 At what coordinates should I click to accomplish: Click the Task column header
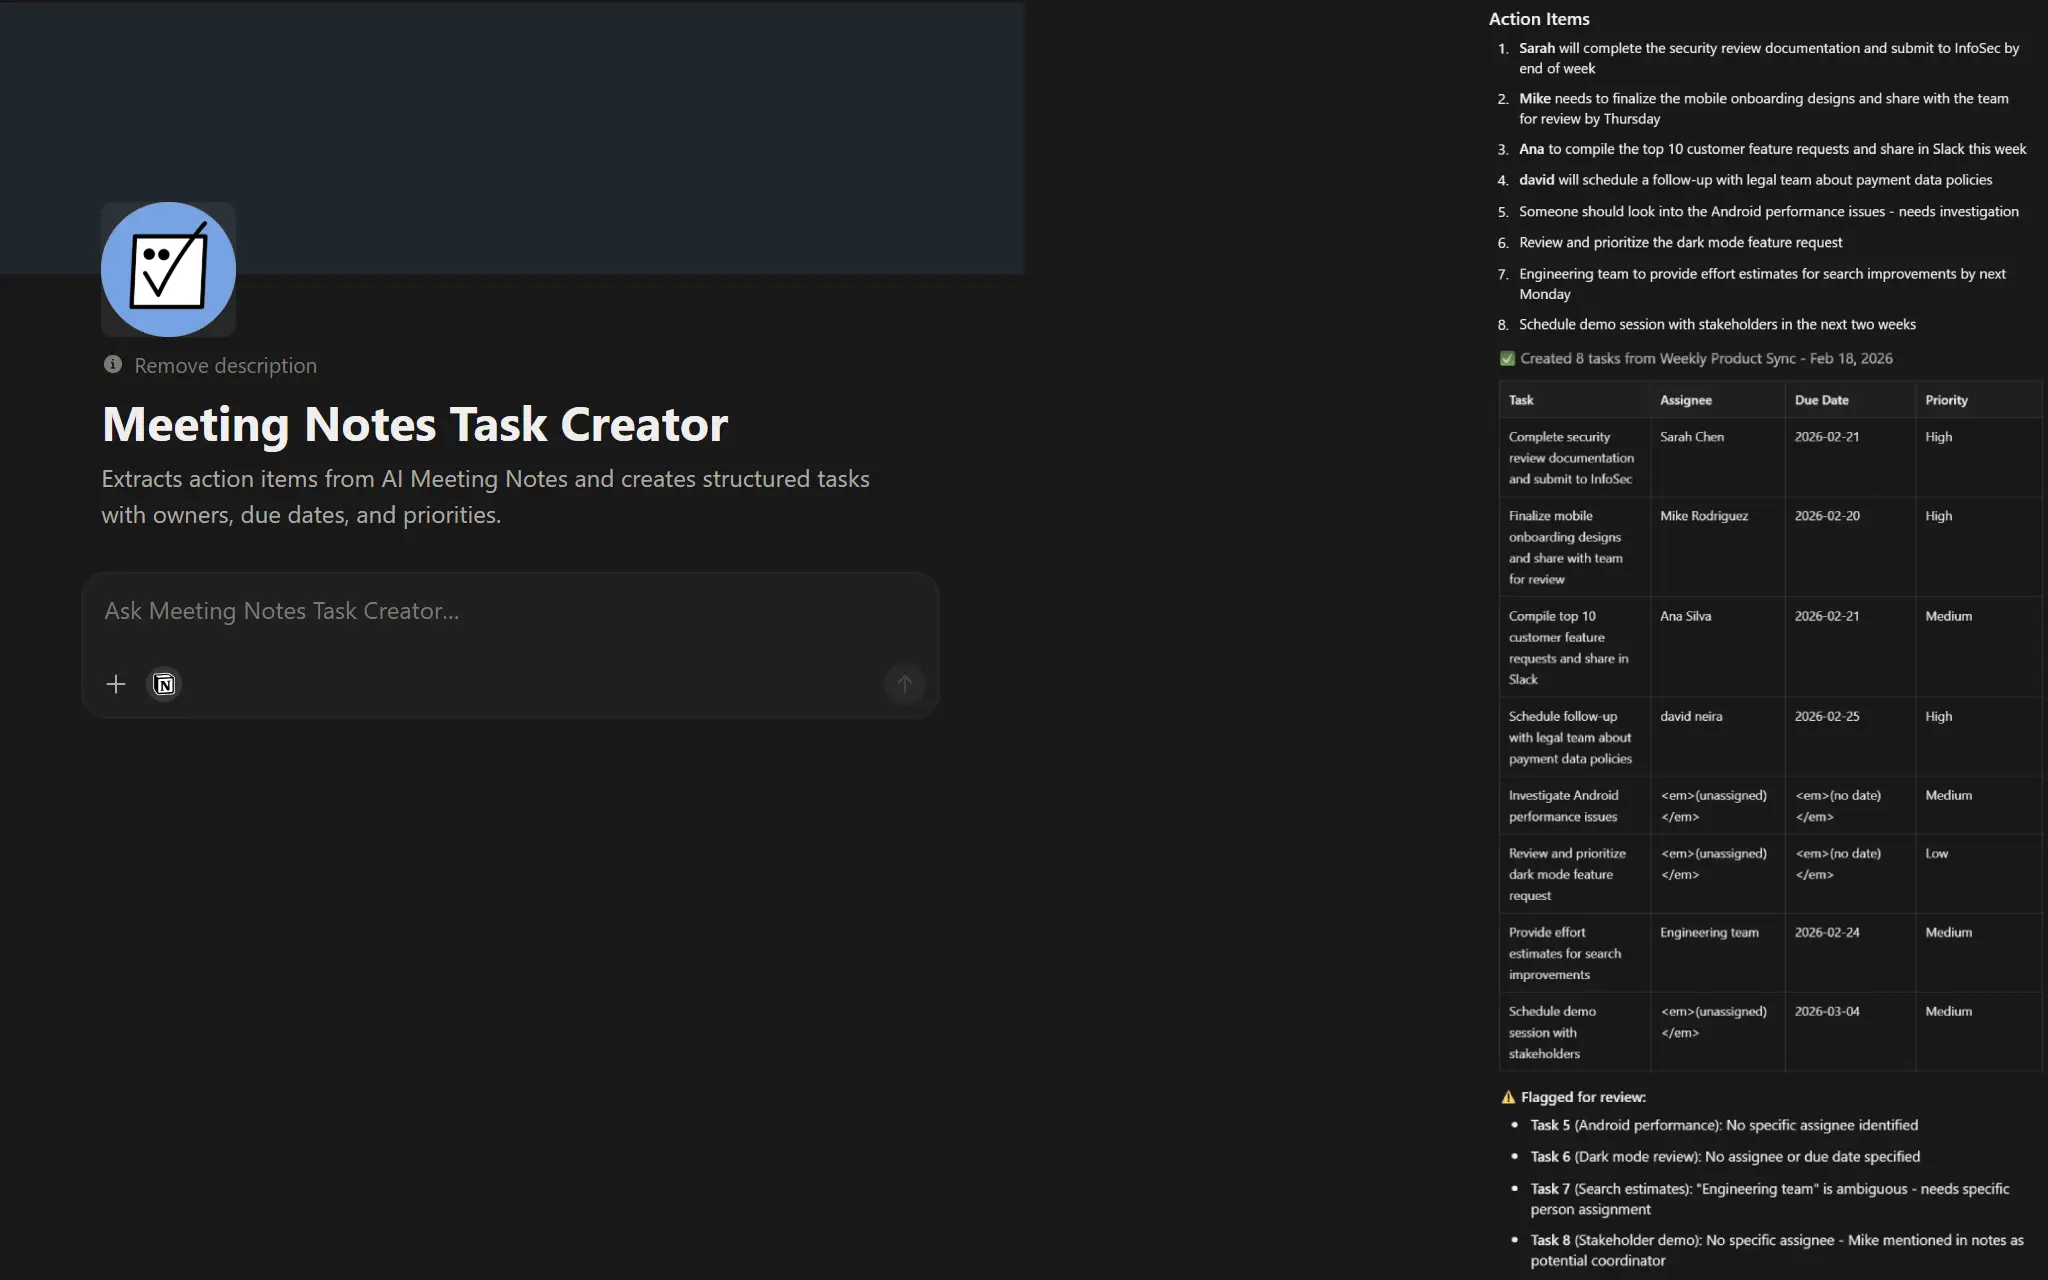coord(1522,399)
